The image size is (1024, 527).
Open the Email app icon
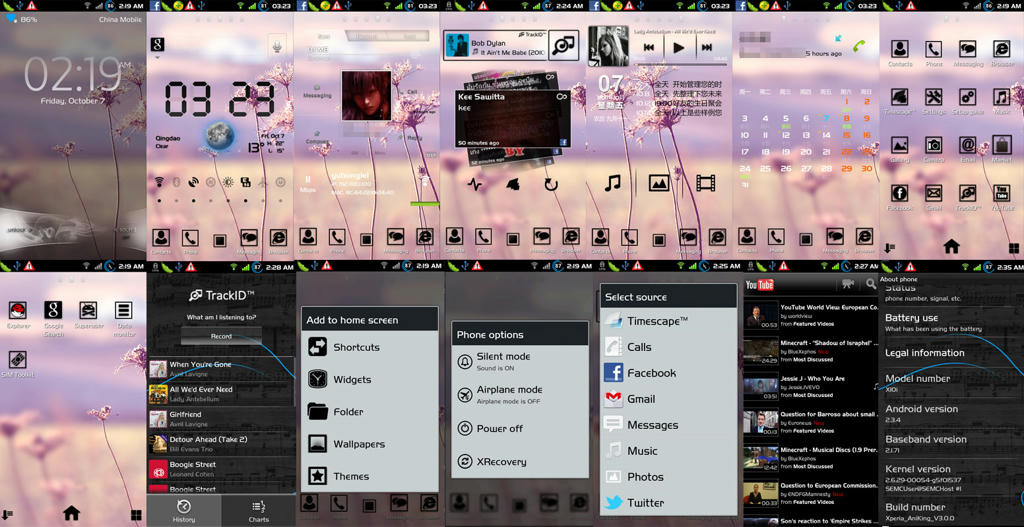(x=967, y=144)
